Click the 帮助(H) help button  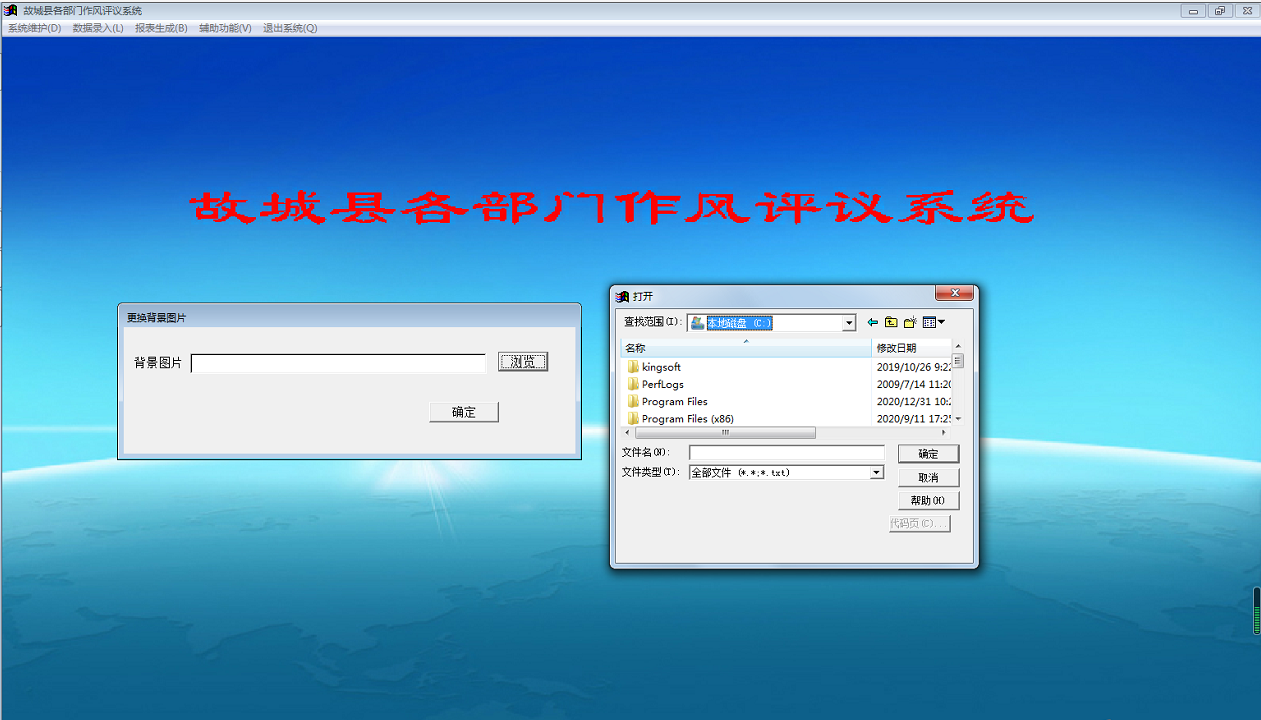point(929,500)
